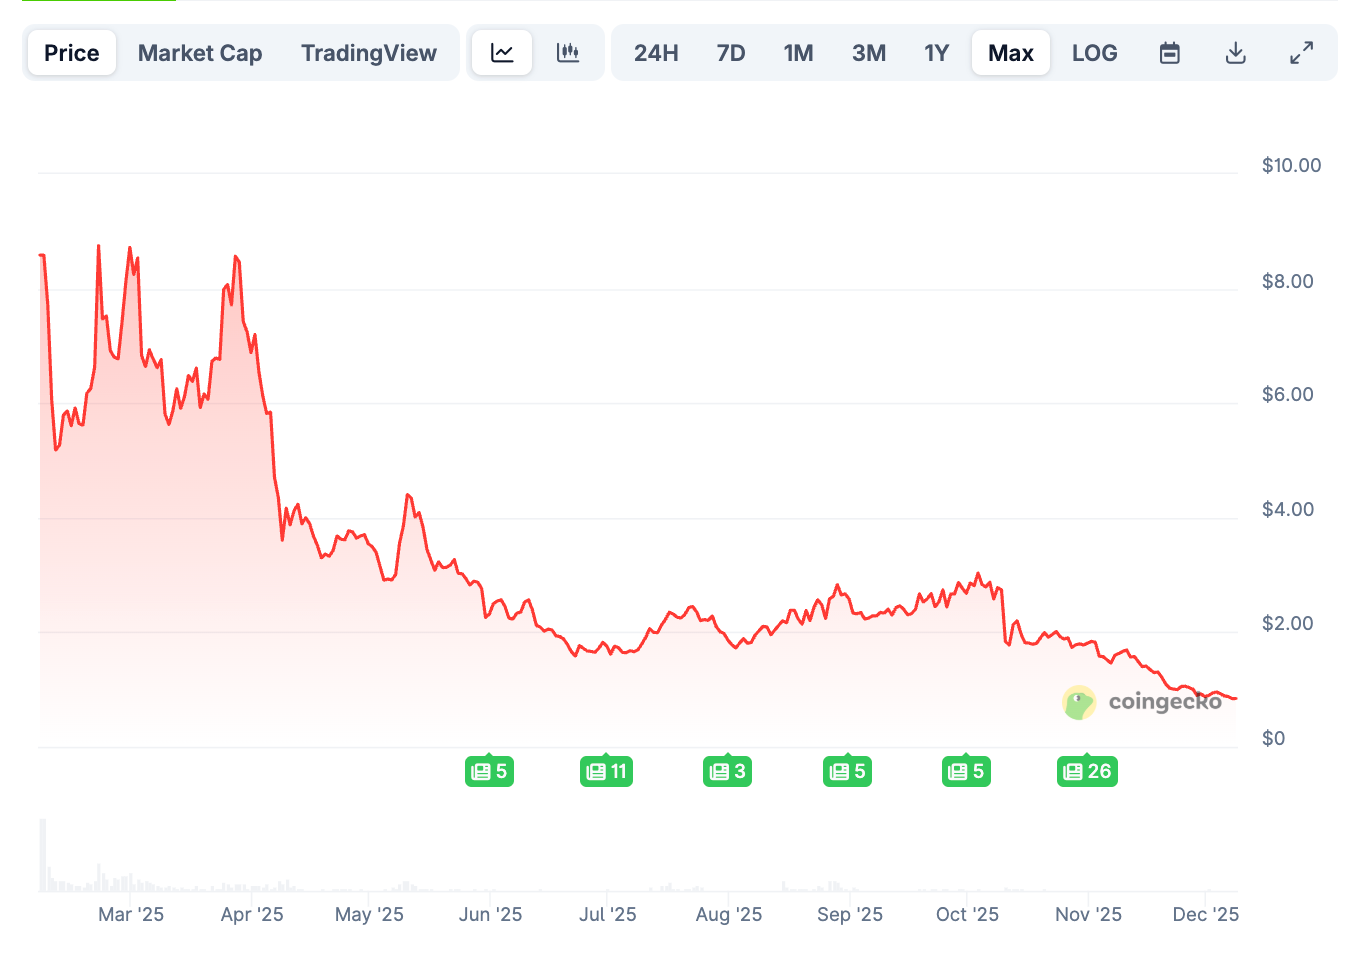Choose the 1M time range
The width and height of the screenshot is (1350, 956).
[x=798, y=53]
